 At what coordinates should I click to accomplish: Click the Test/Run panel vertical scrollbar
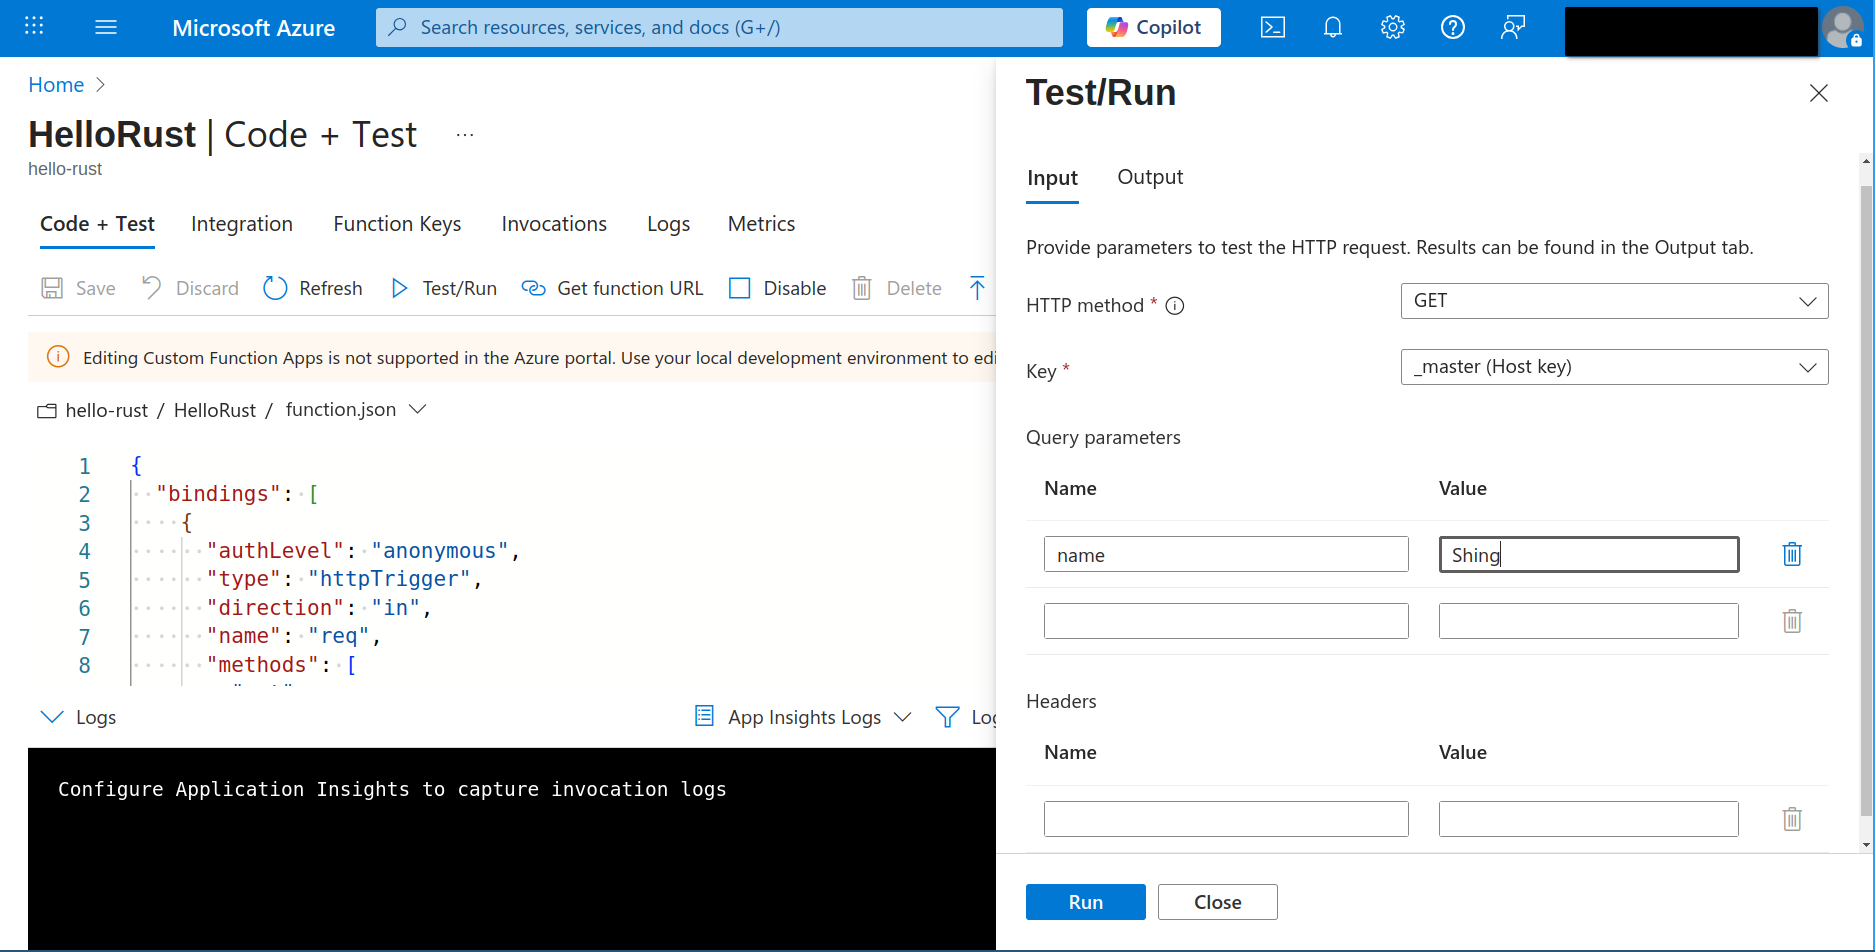click(x=1866, y=500)
